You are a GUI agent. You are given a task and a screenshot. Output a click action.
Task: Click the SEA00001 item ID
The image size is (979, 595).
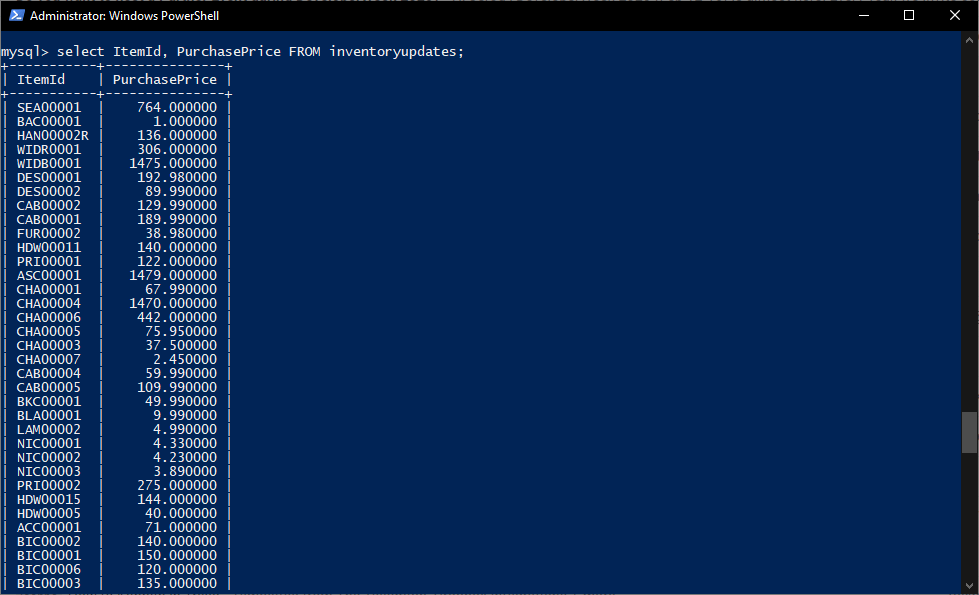49,107
